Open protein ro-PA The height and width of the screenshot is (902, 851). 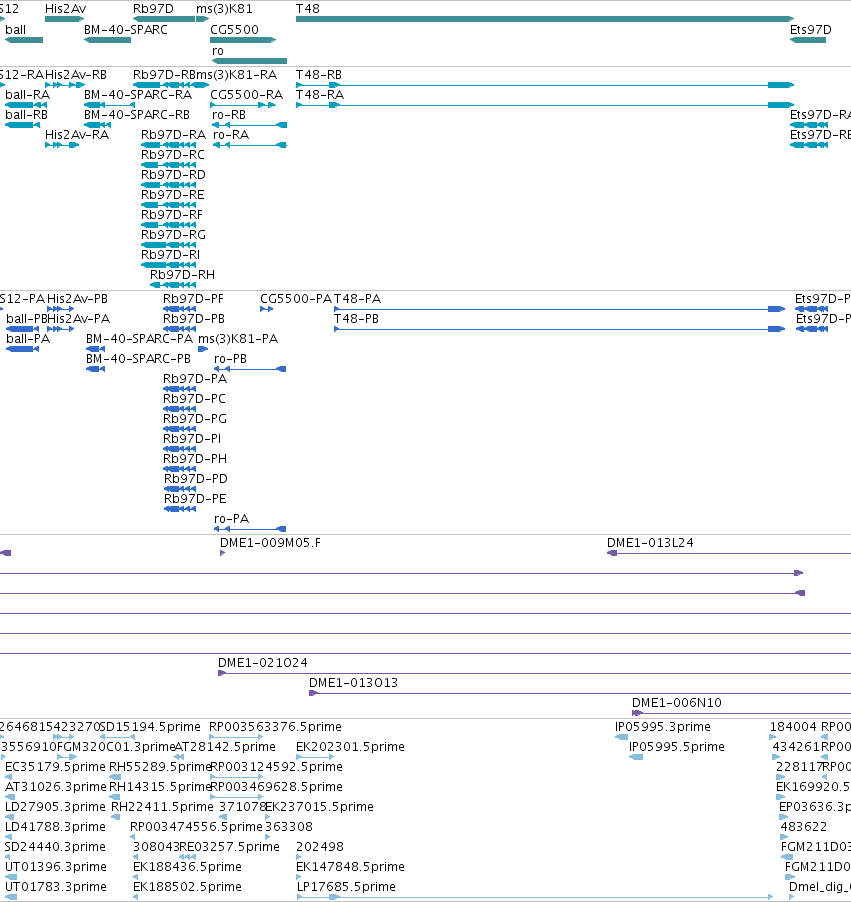click(x=250, y=529)
